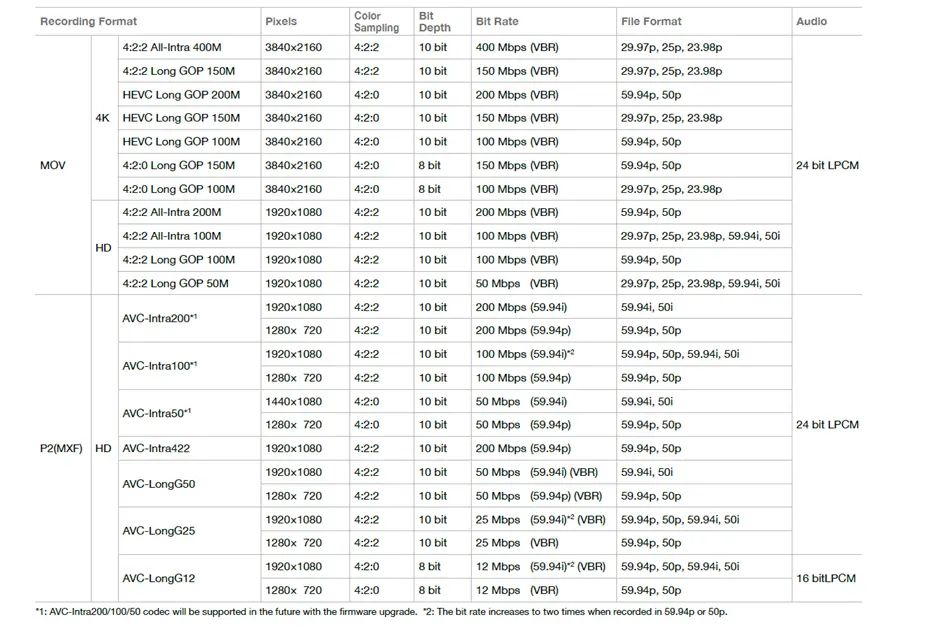Select the Pixels column header
This screenshot has width=928, height=631.
(x=280, y=21)
